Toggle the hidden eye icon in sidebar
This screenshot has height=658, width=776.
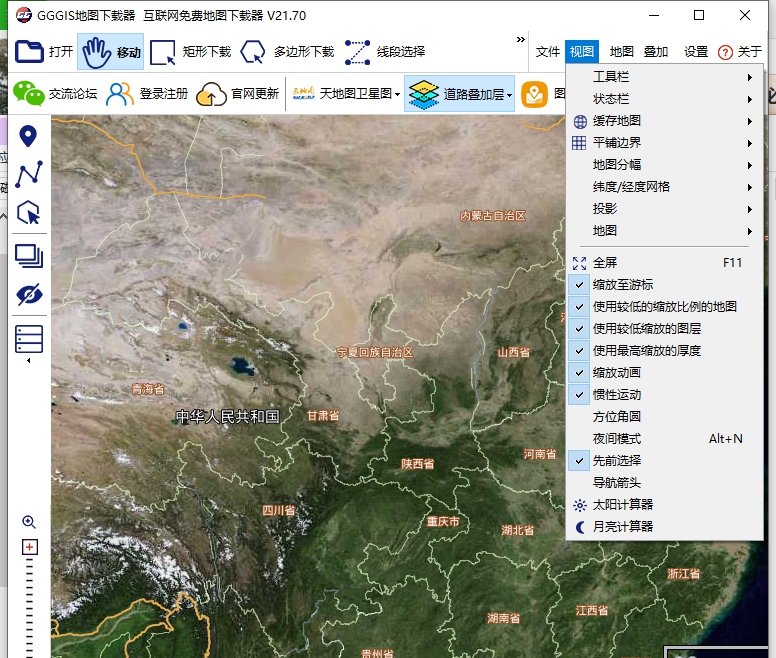coord(29,295)
